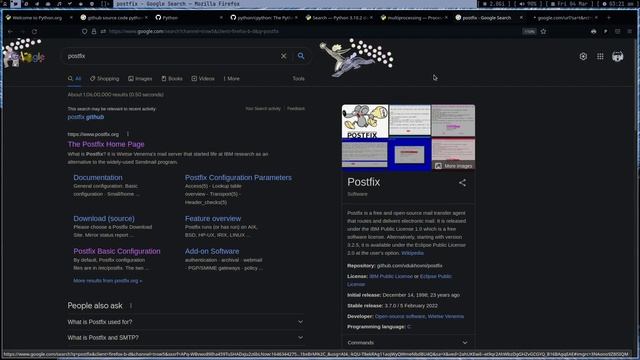Open Google settings gear icon

[583, 56]
